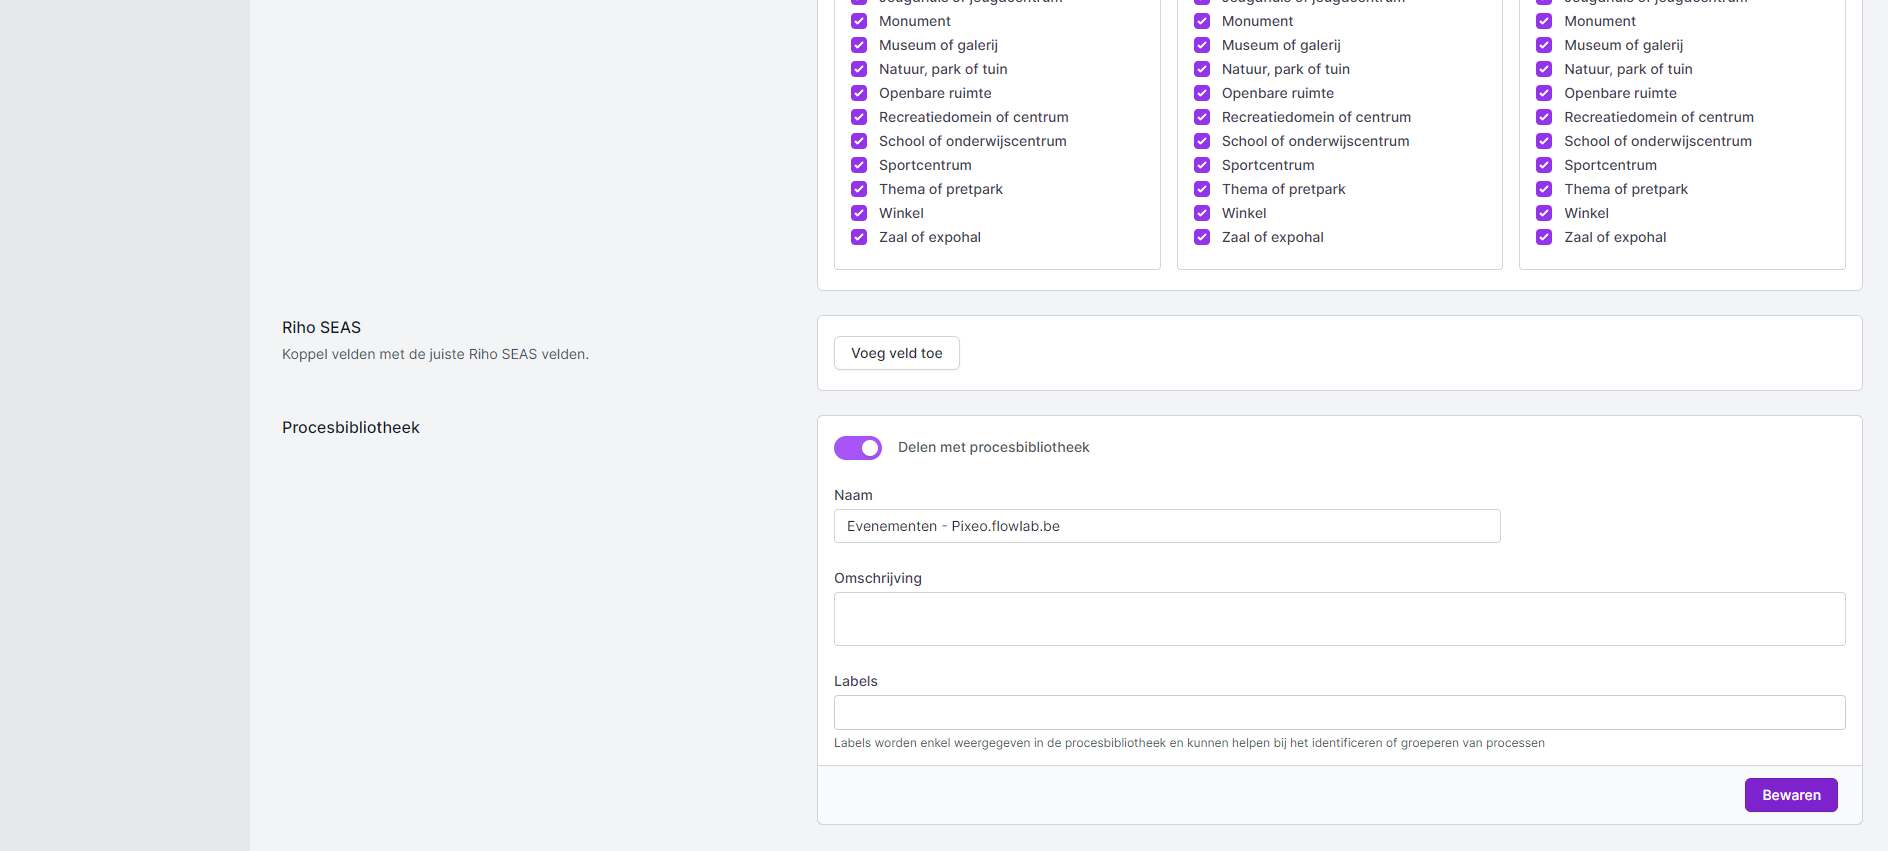1888x851 pixels.
Task: Click into the Omschrijving text area
Action: point(1339,619)
